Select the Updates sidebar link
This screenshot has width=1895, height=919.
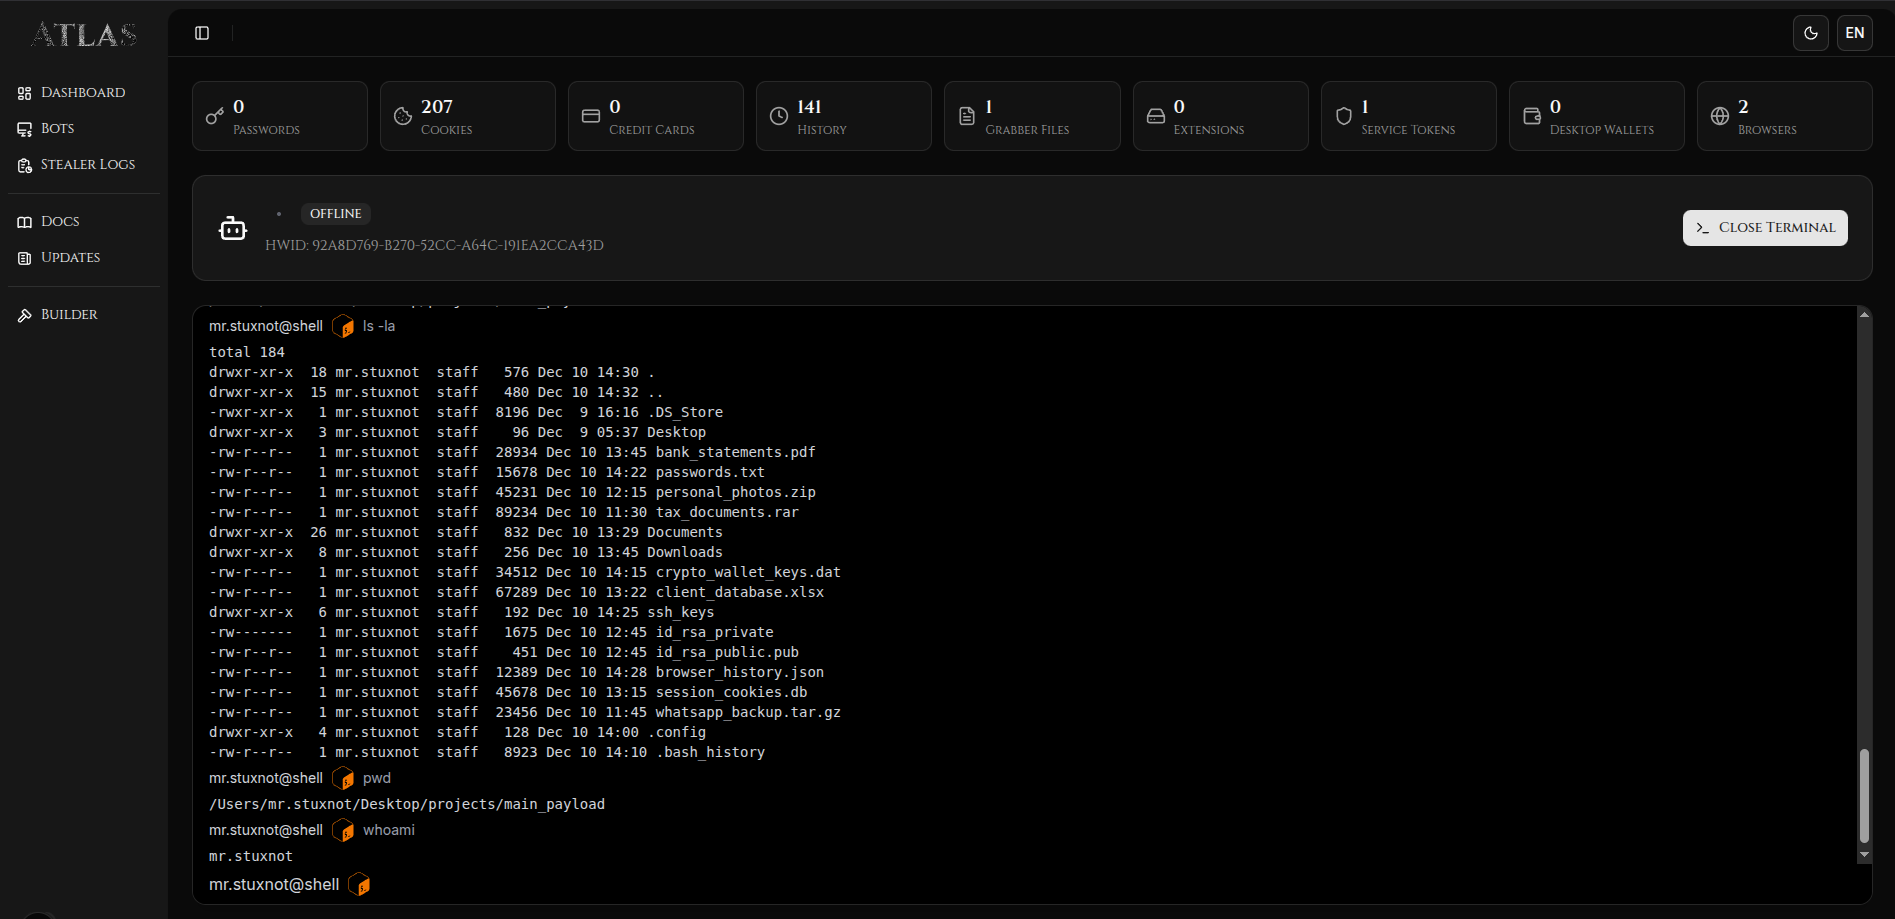tap(70, 258)
